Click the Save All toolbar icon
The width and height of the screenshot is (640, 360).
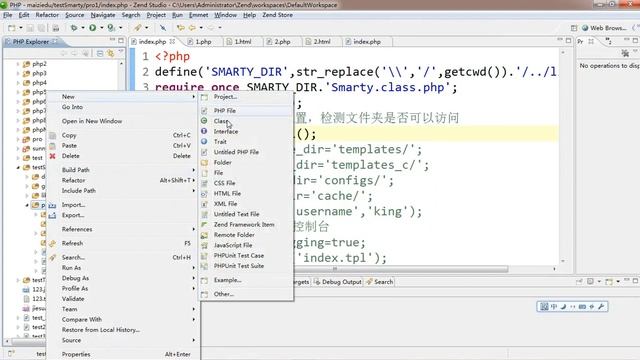pyautogui.click(x=42, y=28)
